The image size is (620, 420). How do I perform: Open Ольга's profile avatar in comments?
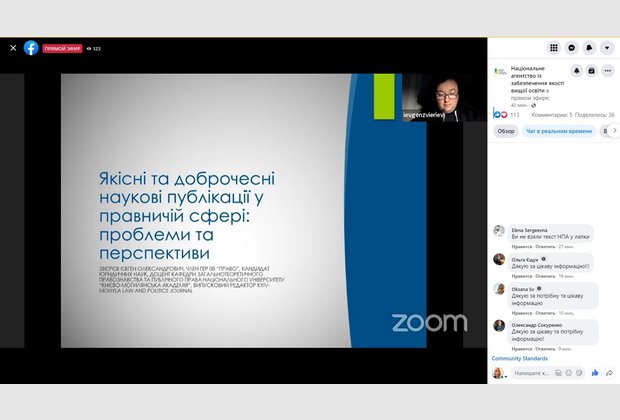coord(499,259)
